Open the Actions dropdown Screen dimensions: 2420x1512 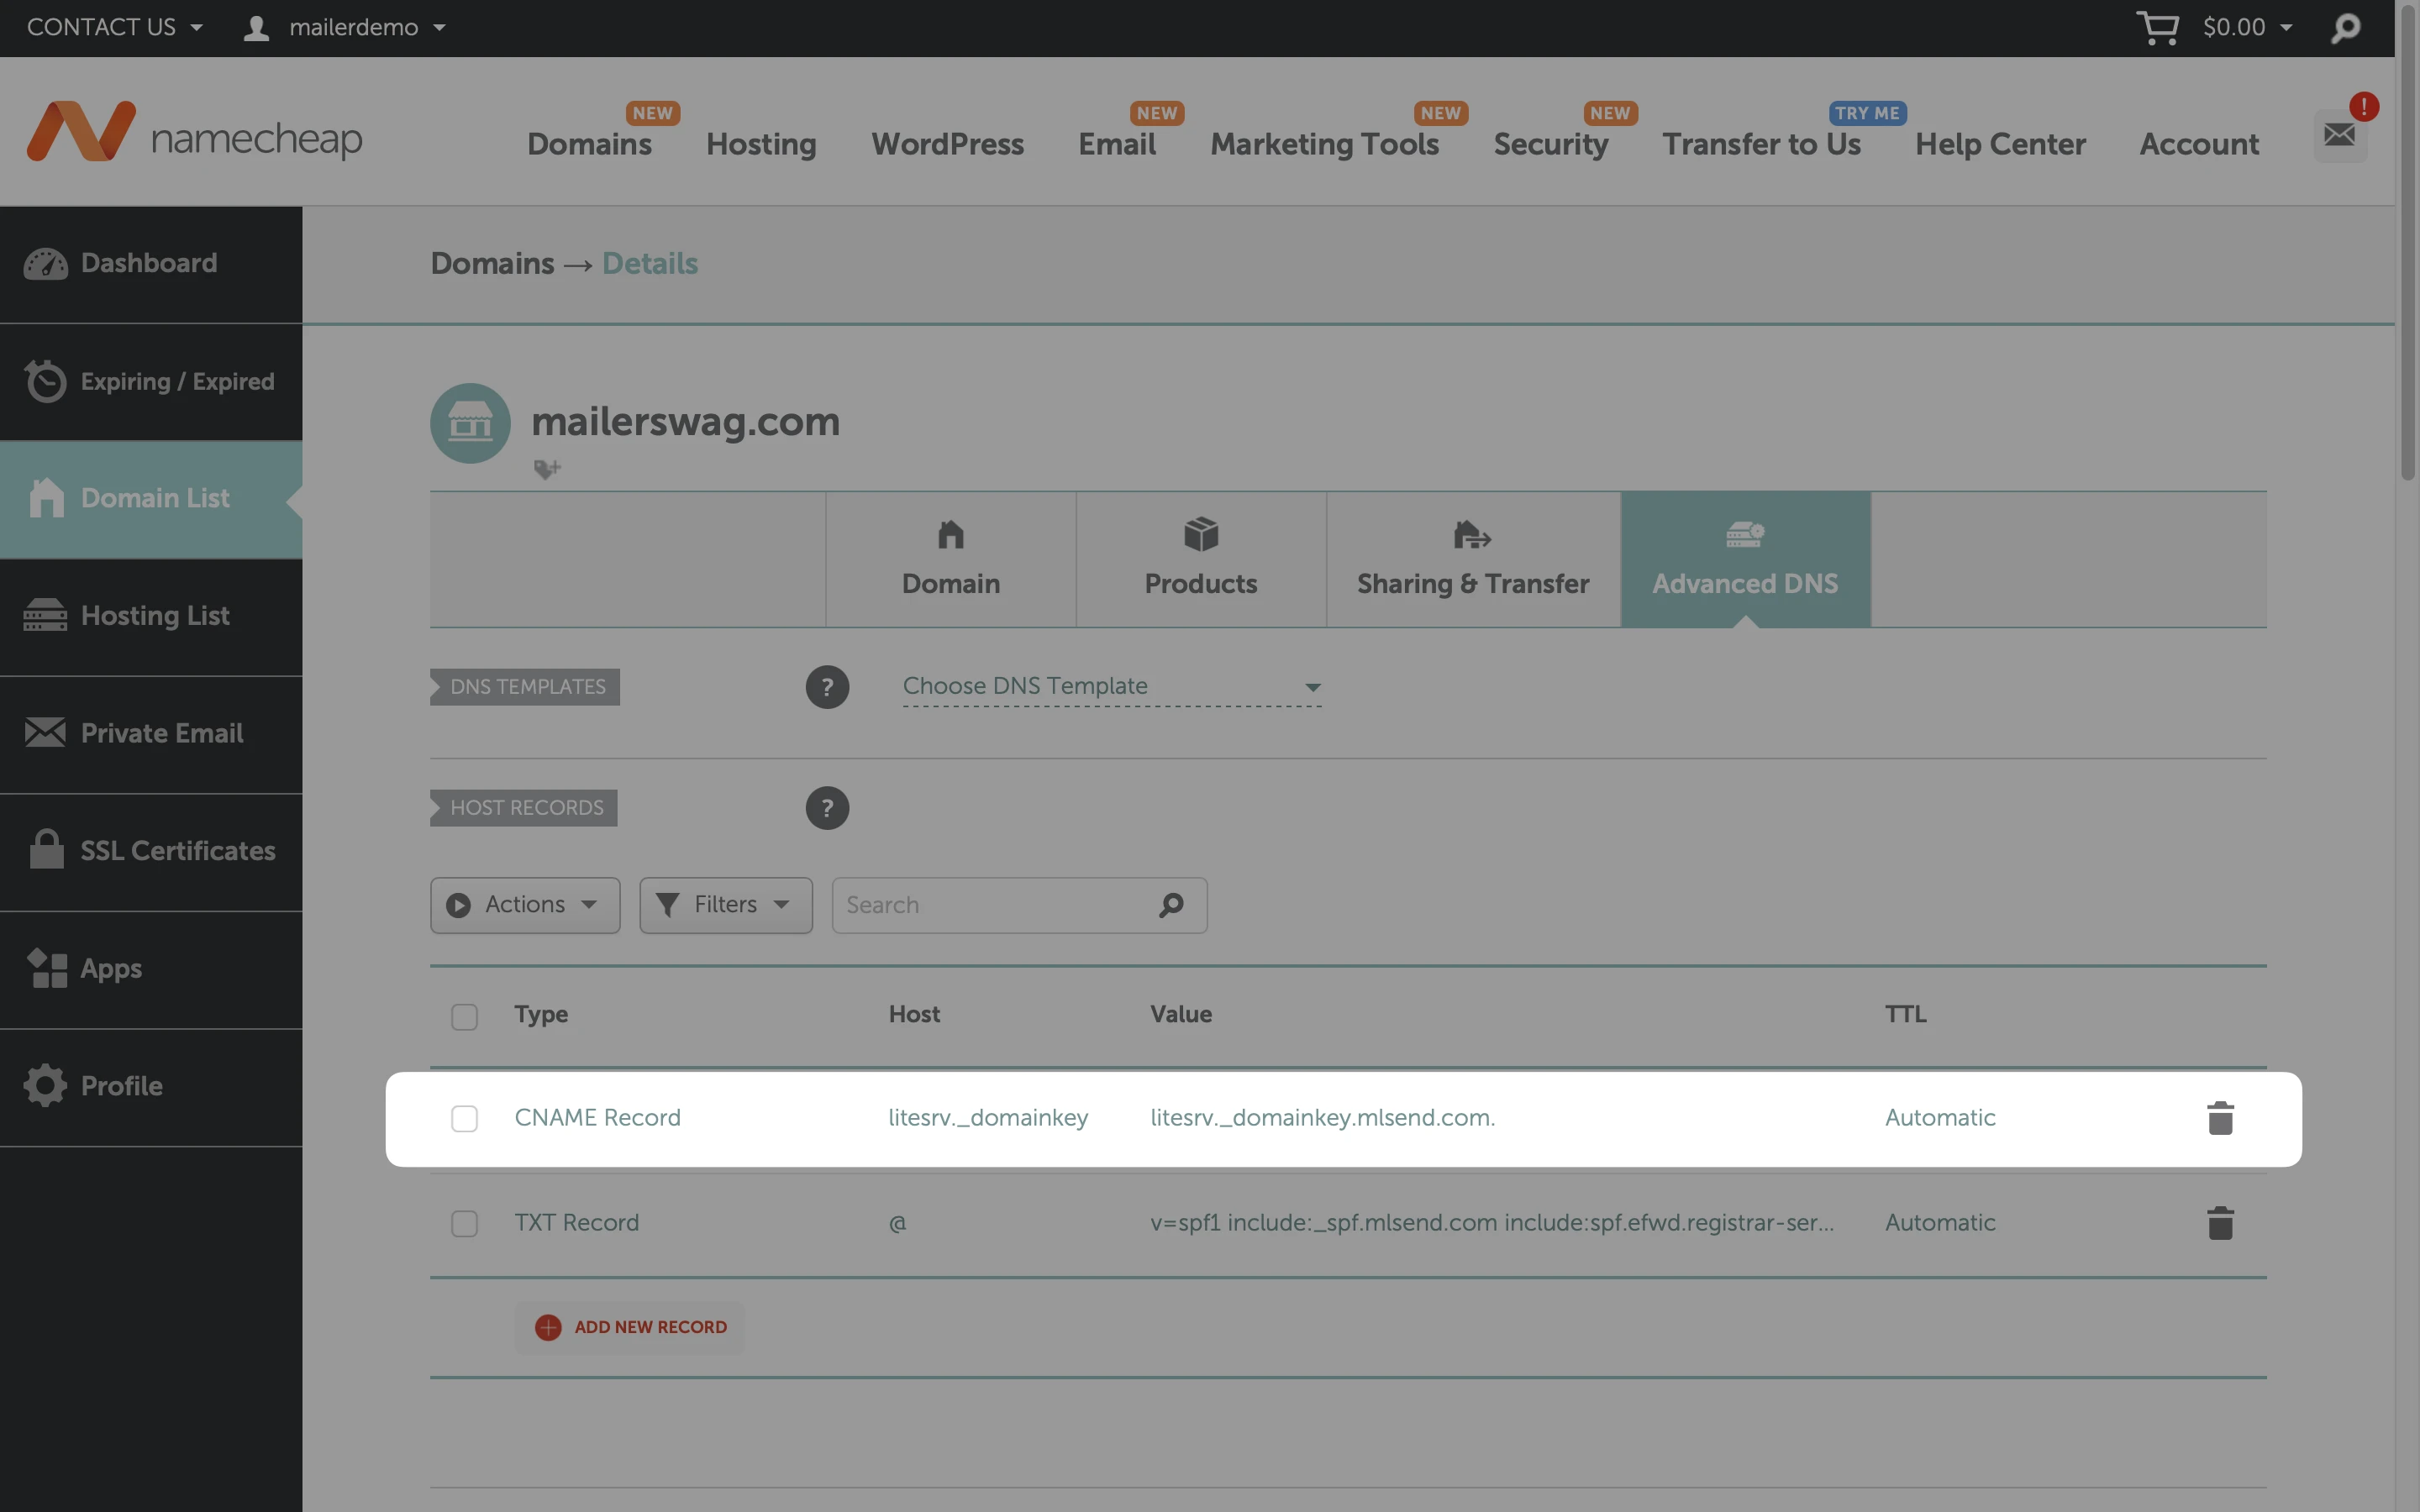tap(525, 905)
